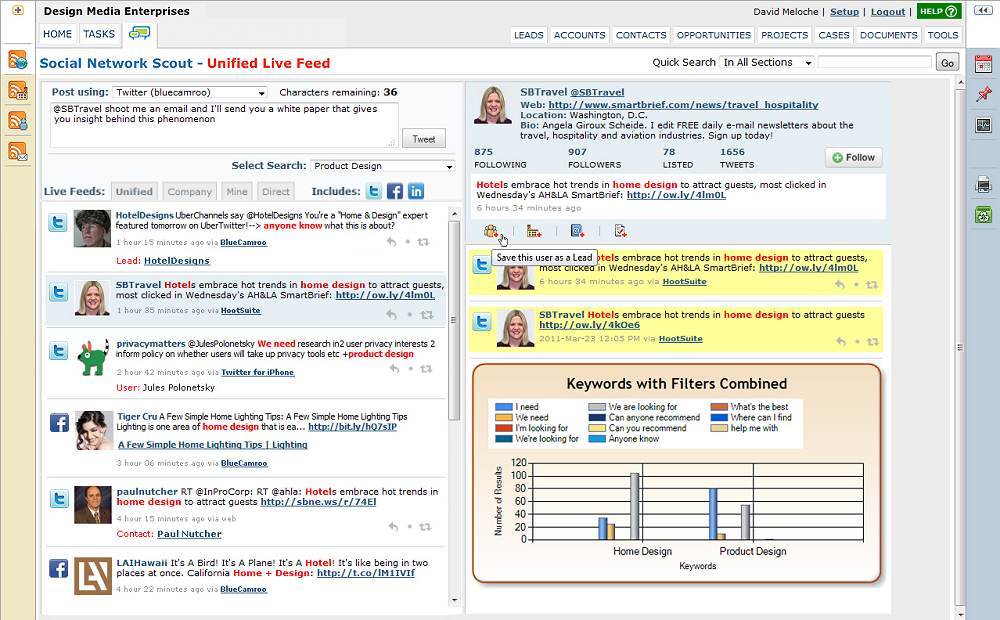This screenshot has height=620, width=1000.
Task: Open the activity monitor icon
Action: coord(983,125)
